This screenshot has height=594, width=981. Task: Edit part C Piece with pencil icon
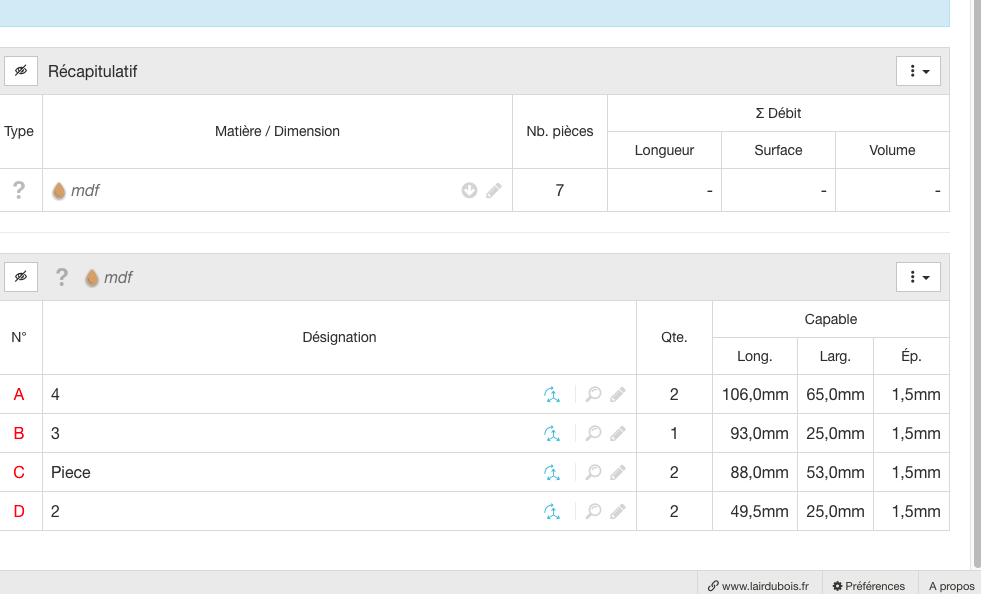(618, 473)
